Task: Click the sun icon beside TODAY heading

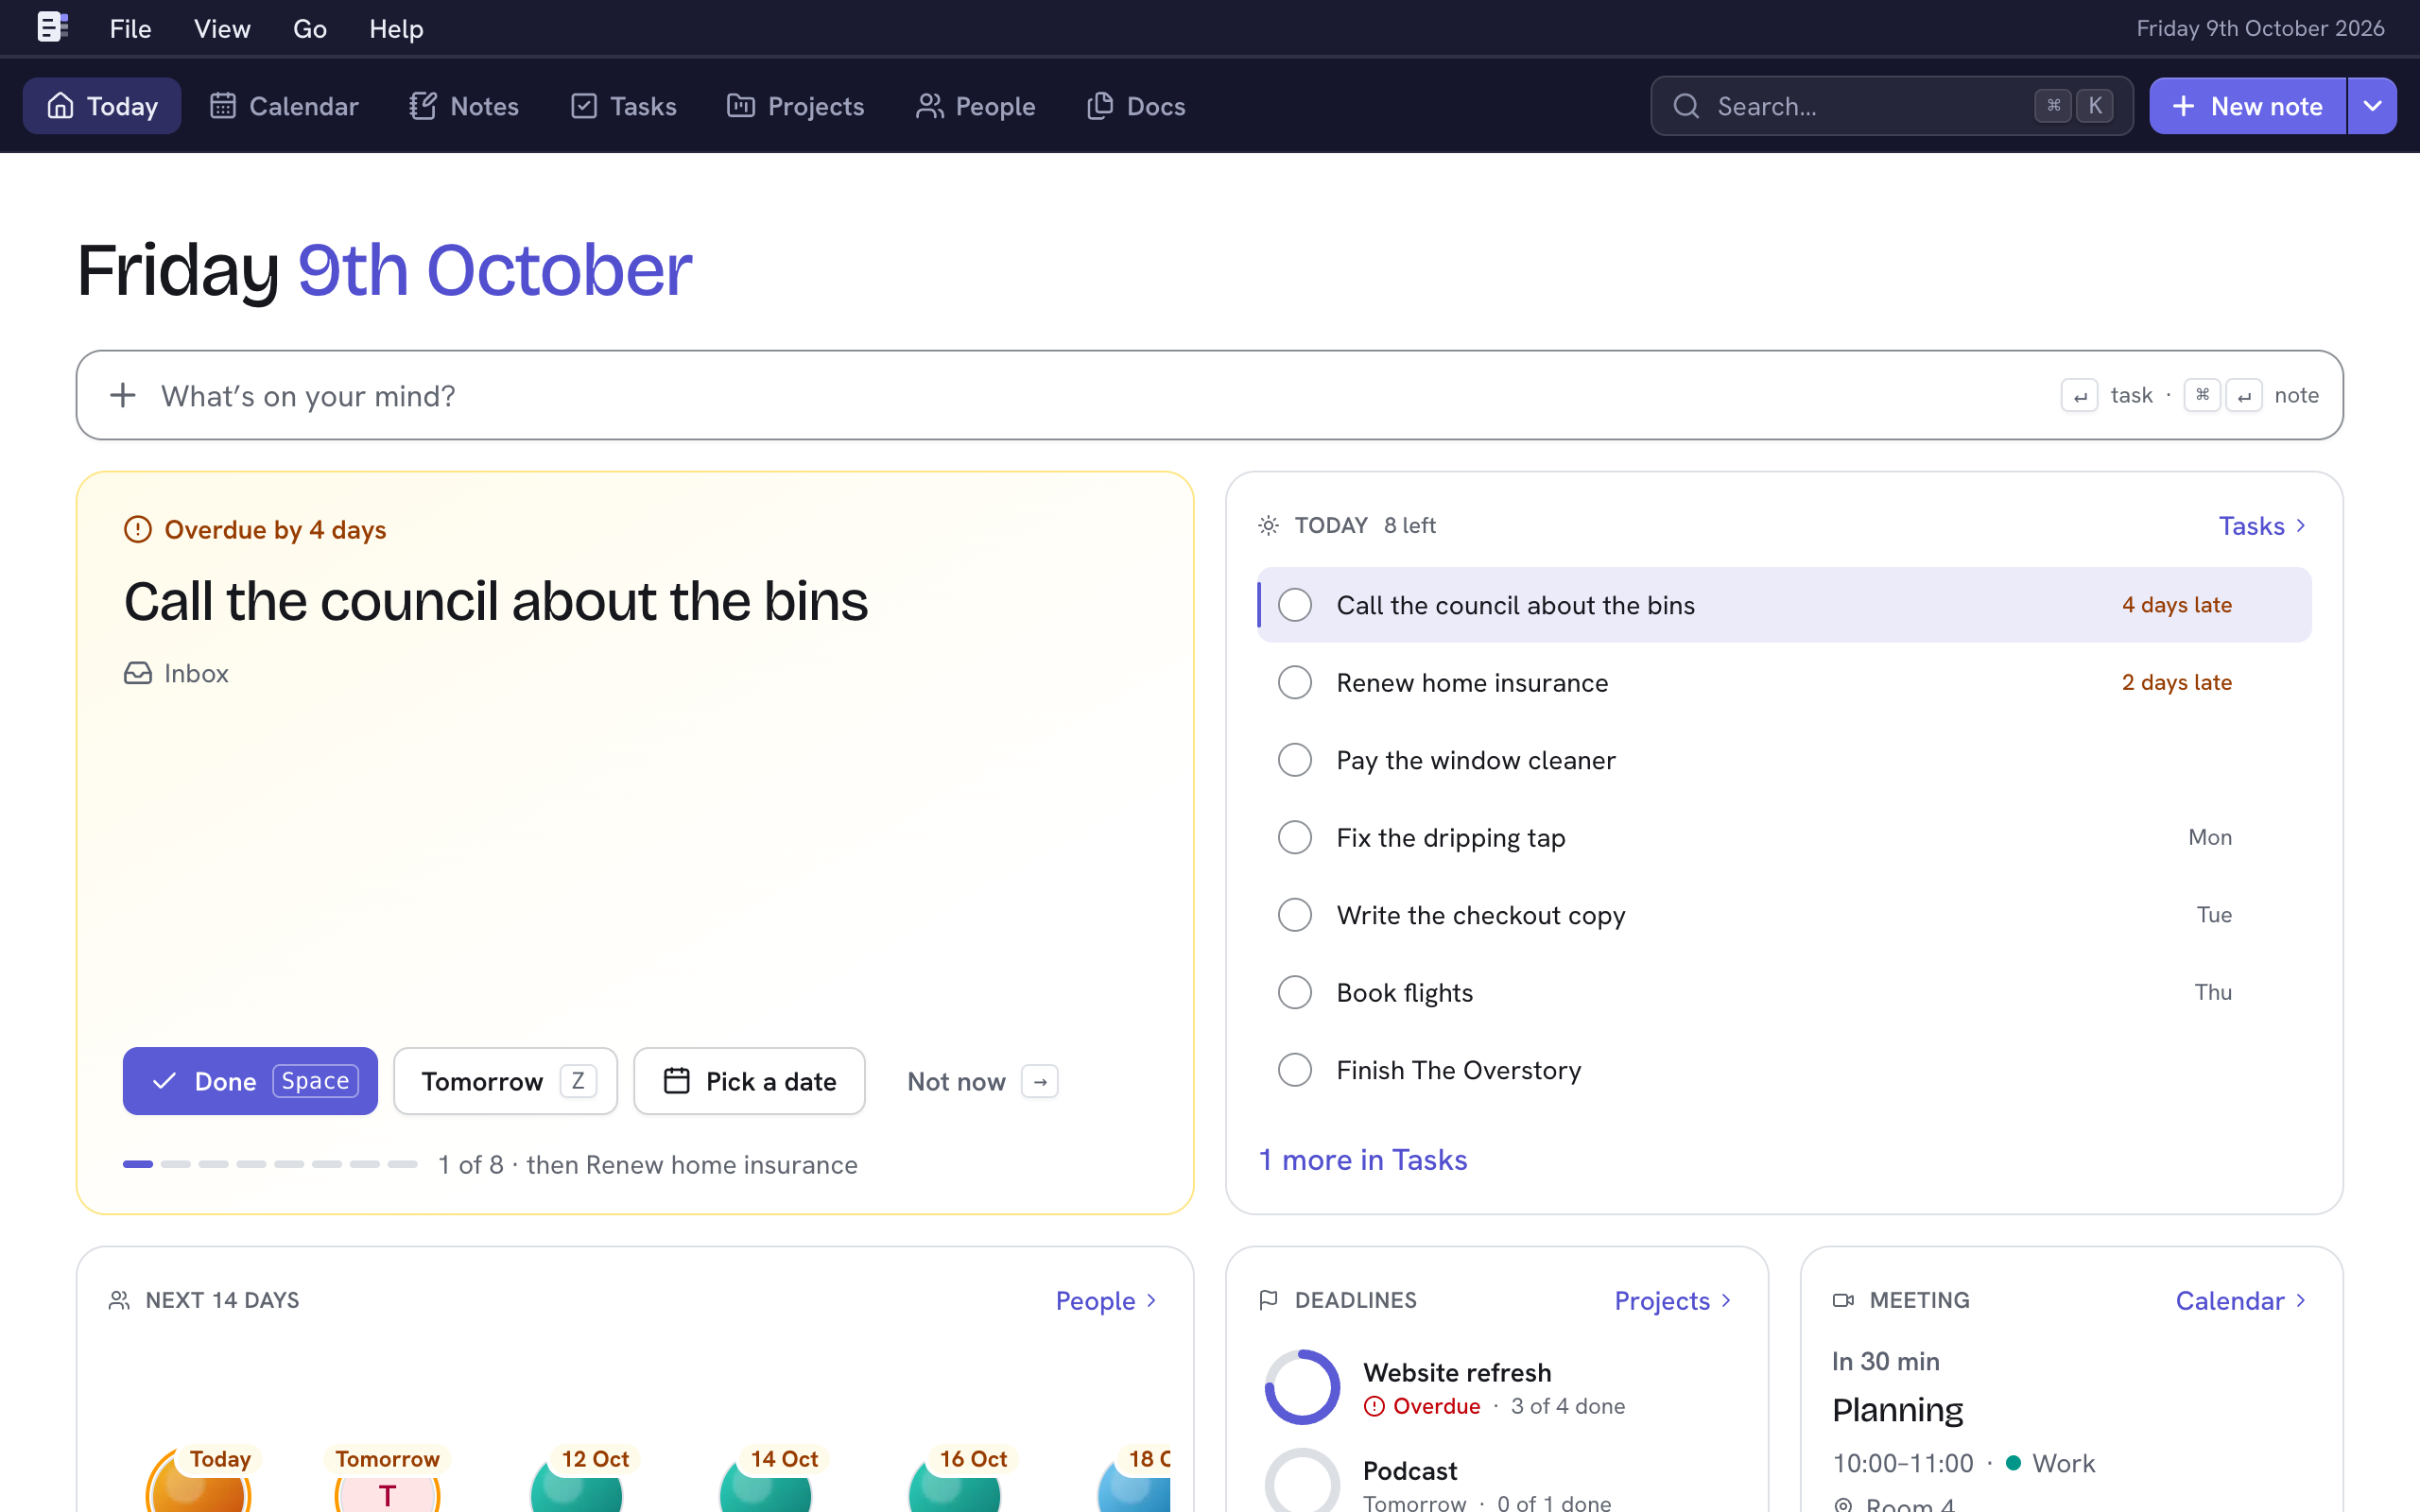Action: click(x=1269, y=526)
